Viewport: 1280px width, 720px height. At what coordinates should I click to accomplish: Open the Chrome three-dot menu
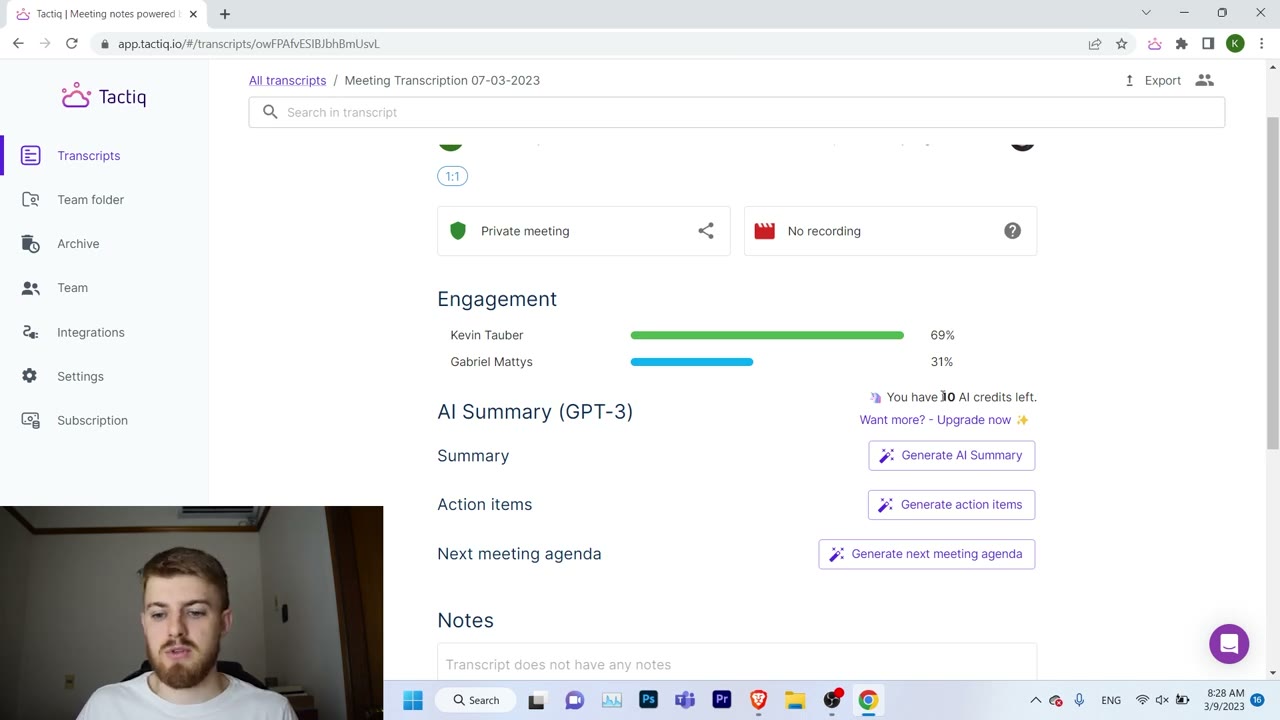coord(1261,44)
